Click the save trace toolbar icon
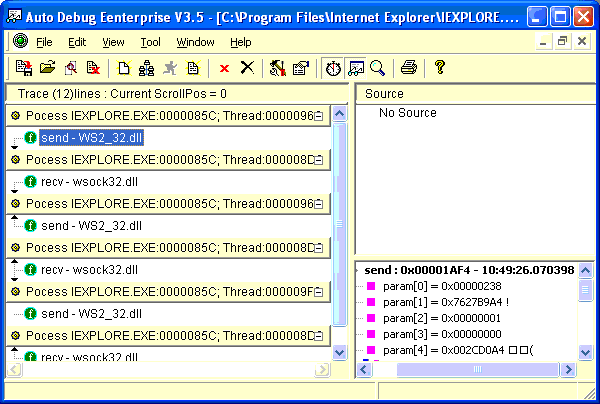The image size is (600, 404). (24, 68)
